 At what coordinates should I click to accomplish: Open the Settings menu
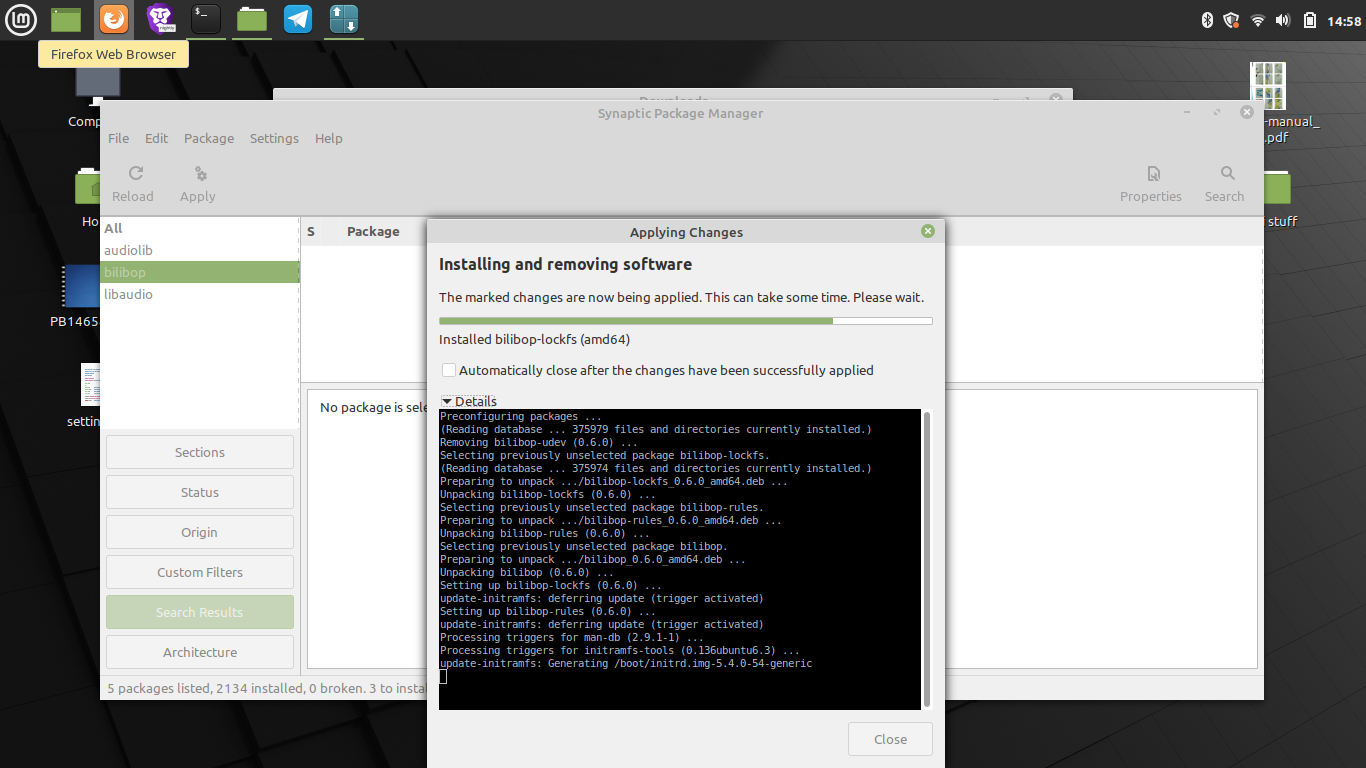coord(274,138)
